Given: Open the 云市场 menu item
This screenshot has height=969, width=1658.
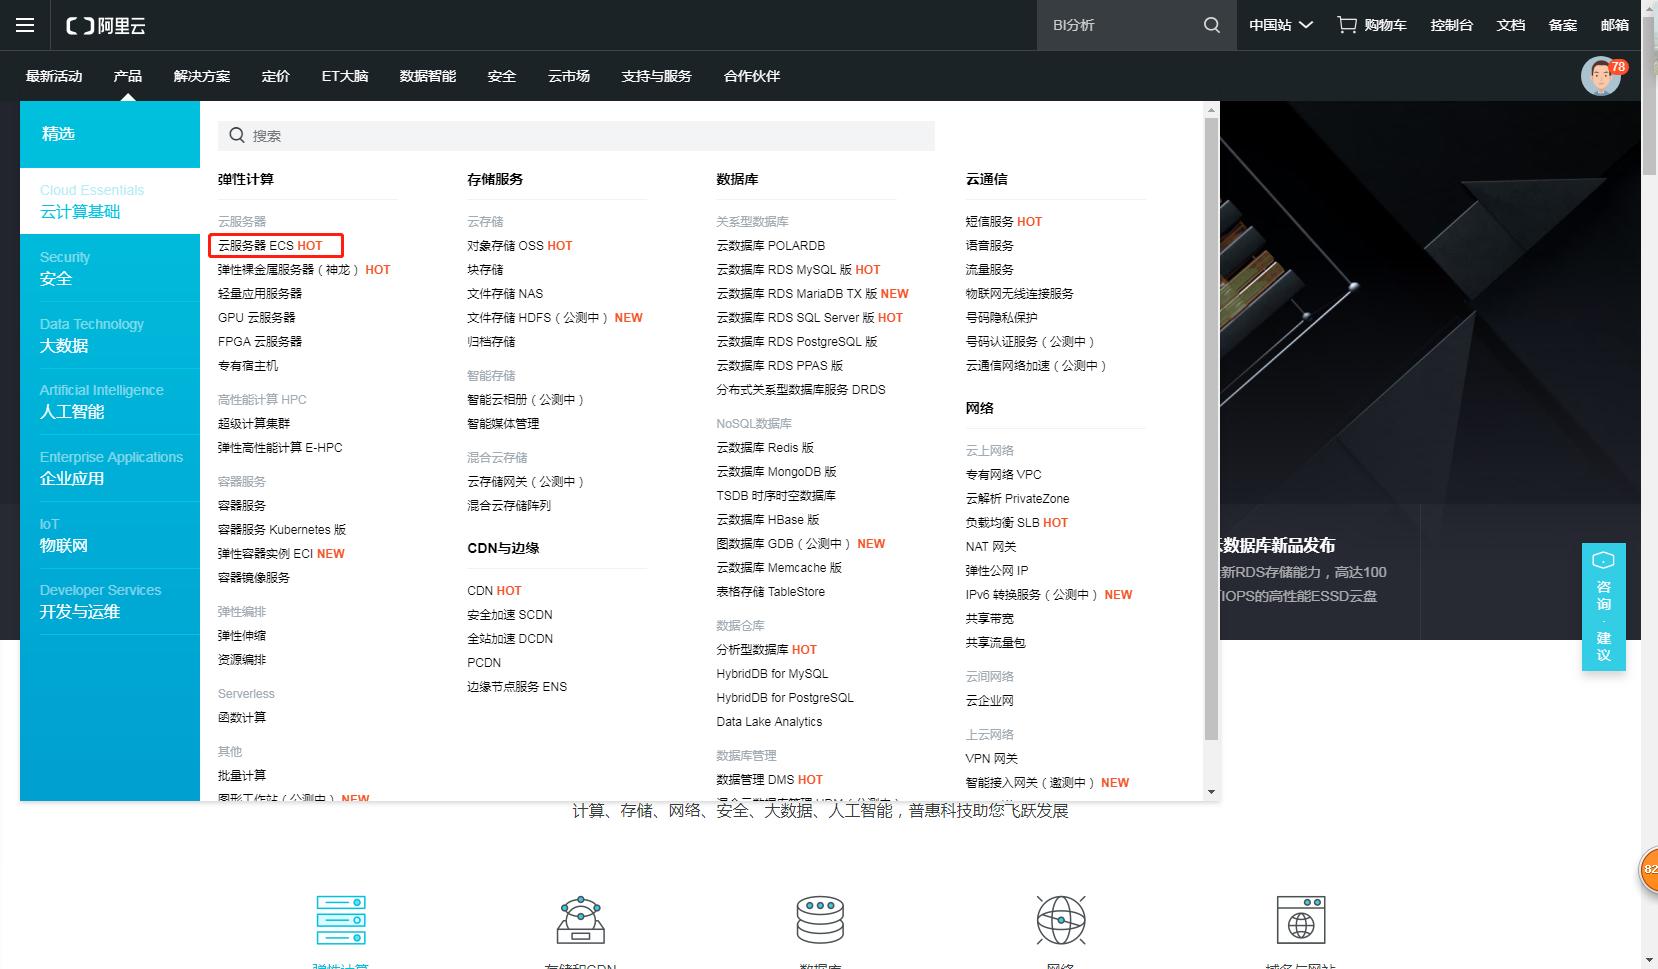Looking at the screenshot, I should pyautogui.click(x=568, y=75).
